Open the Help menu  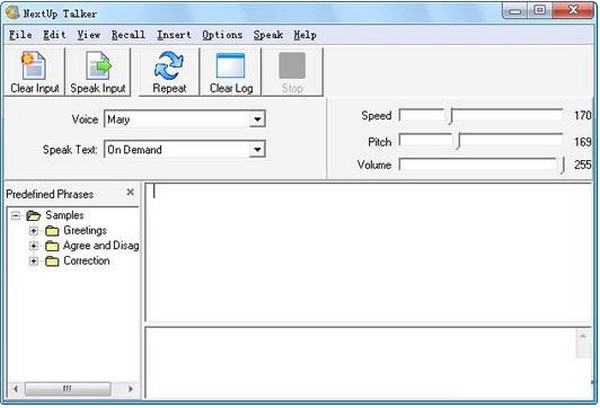pyautogui.click(x=305, y=35)
